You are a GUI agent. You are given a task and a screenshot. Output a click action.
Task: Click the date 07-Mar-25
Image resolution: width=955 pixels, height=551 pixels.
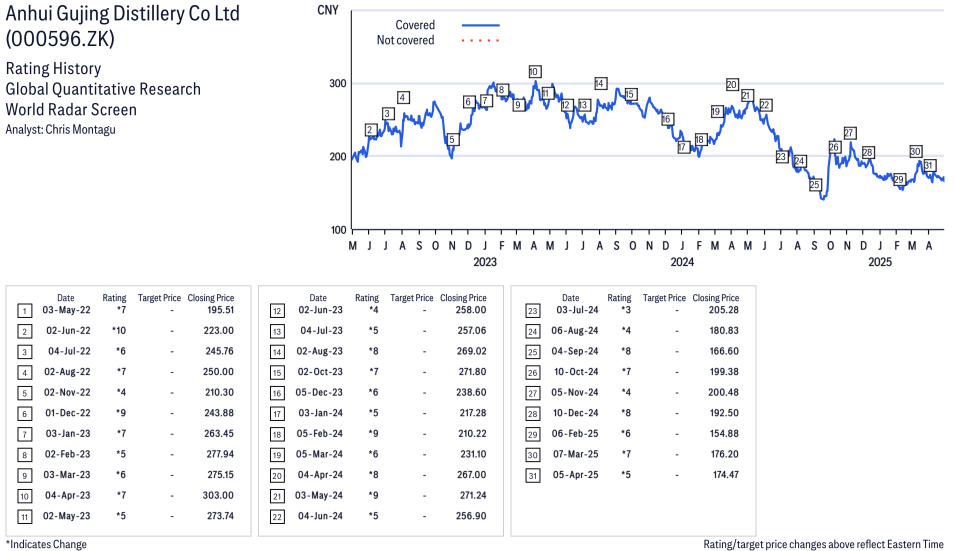coord(576,455)
